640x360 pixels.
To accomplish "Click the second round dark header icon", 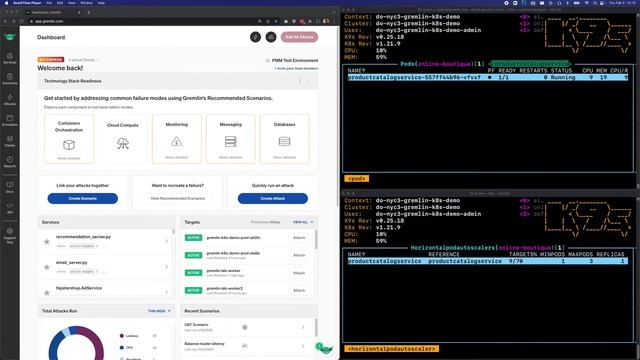I will (271, 37).
